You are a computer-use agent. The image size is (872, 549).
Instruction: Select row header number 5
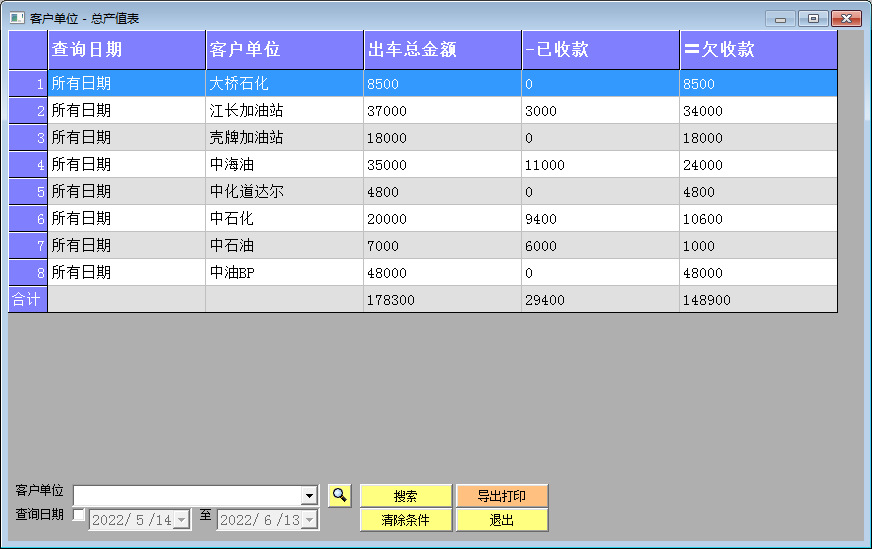click(x=28, y=191)
